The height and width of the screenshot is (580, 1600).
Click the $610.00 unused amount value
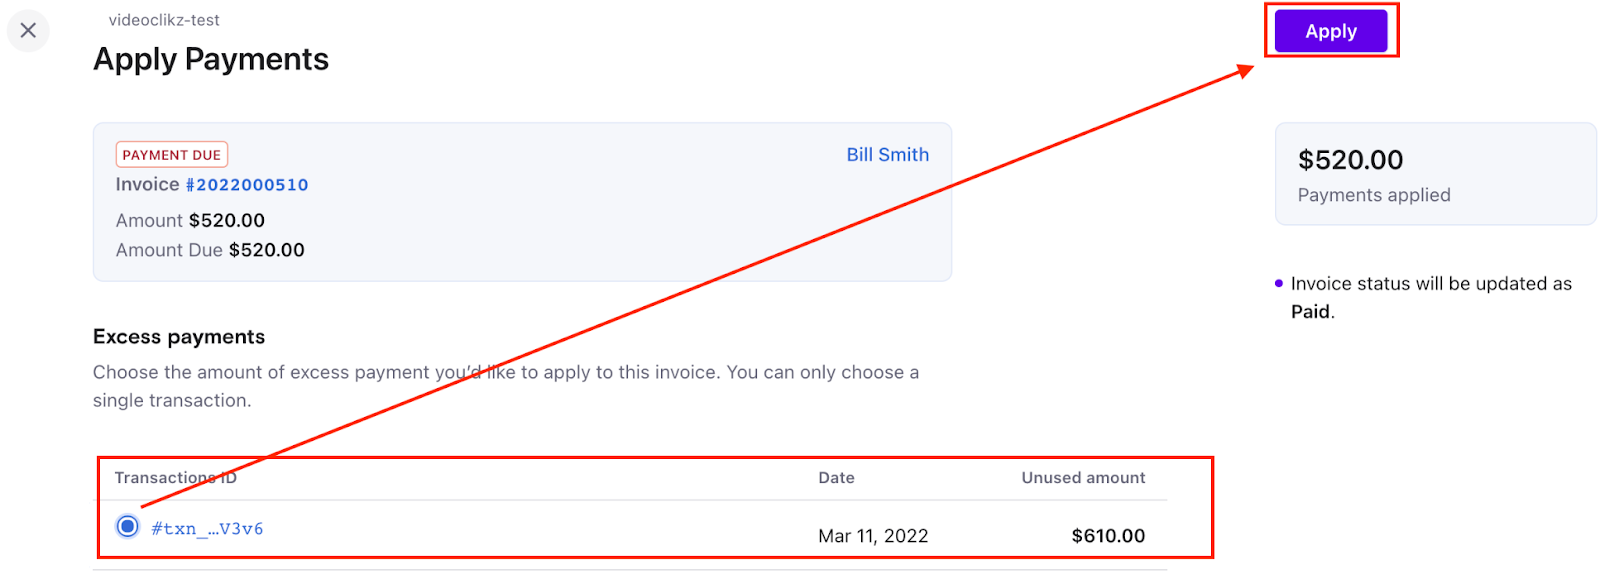click(1108, 536)
